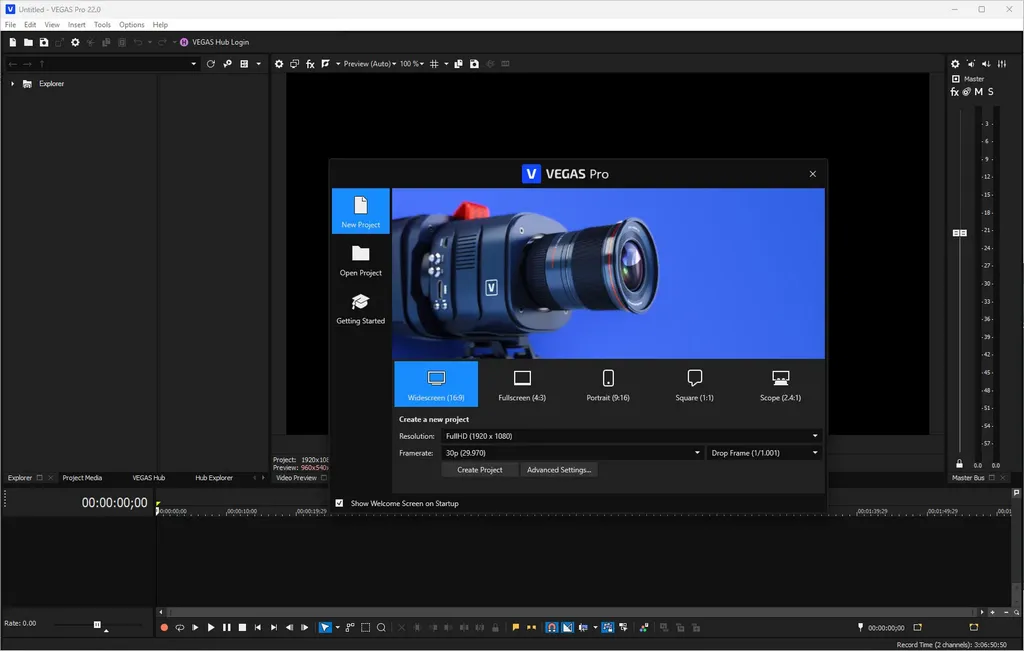Select the Zoom magnifier tool
The image size is (1024, 651).
coord(381,627)
